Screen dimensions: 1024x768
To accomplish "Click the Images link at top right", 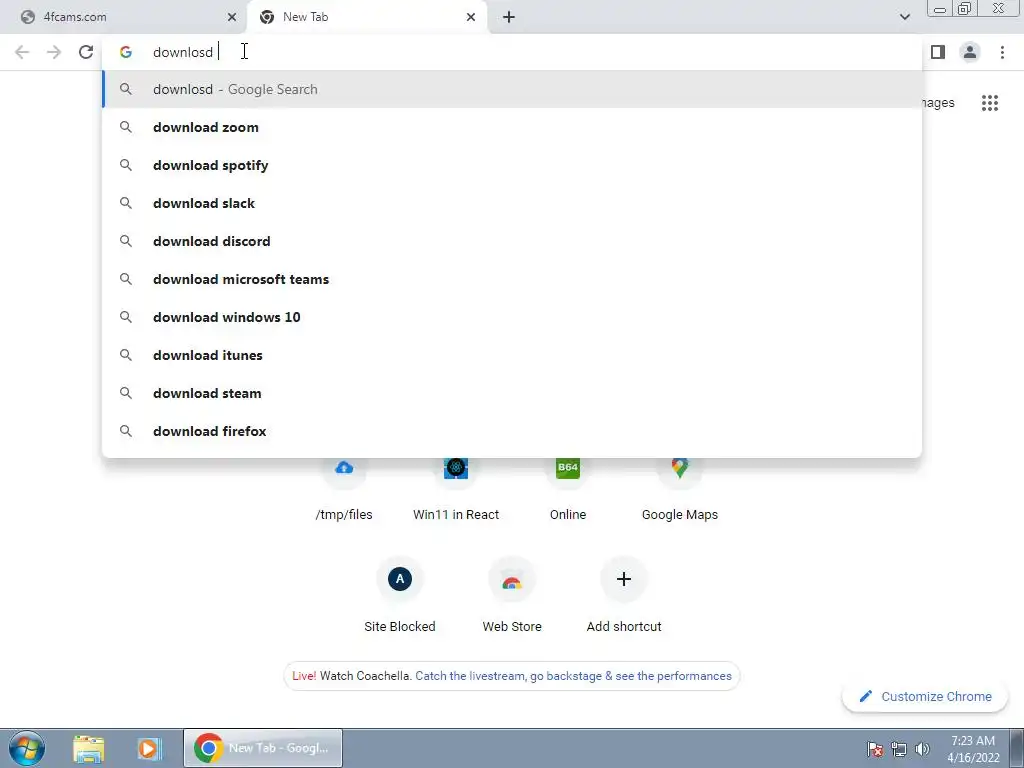I will [x=938, y=103].
